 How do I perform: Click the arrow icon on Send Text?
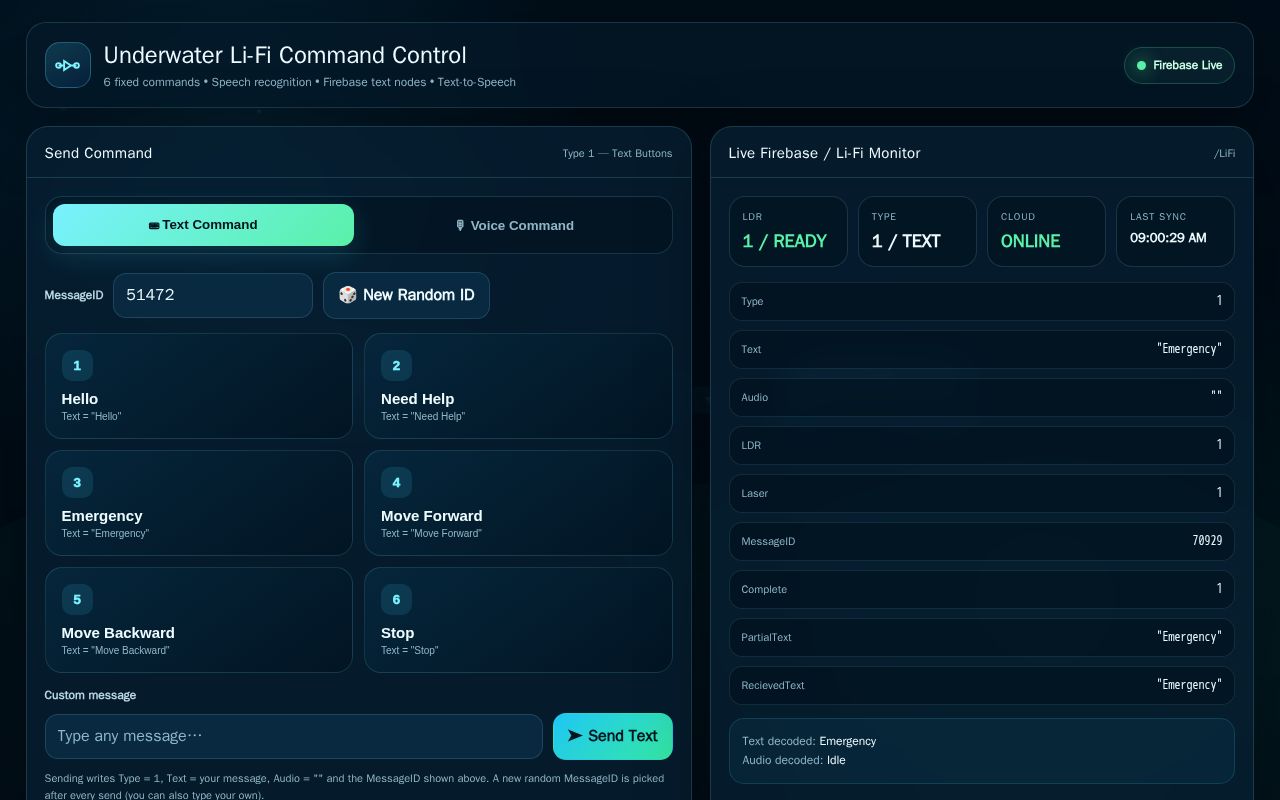tap(575, 736)
